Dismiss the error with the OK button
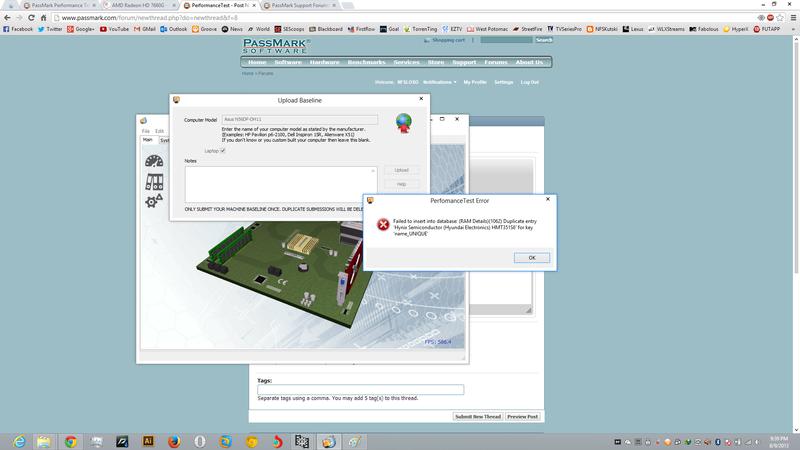 pyautogui.click(x=532, y=258)
